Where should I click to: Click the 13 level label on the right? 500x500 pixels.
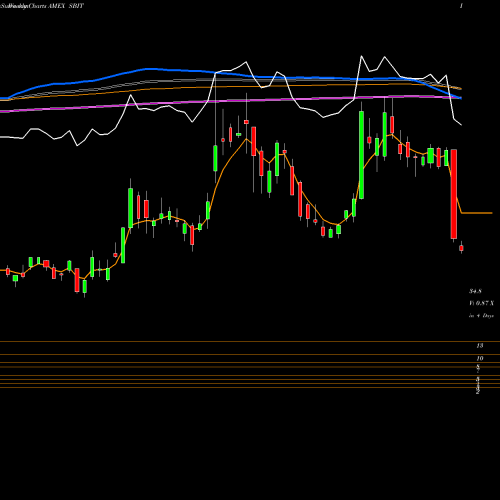(x=480, y=346)
